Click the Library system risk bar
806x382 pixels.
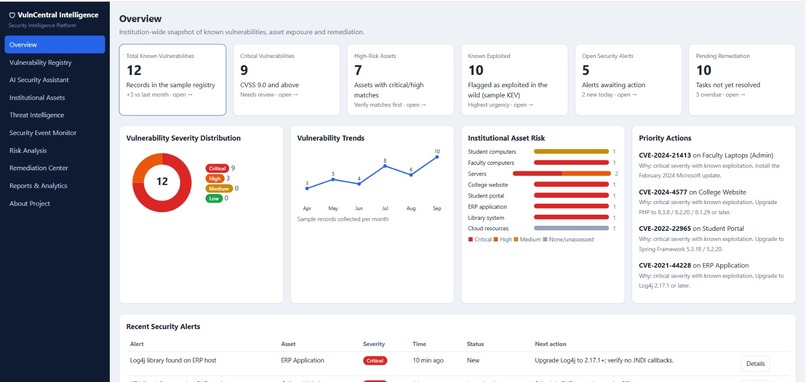pos(571,217)
